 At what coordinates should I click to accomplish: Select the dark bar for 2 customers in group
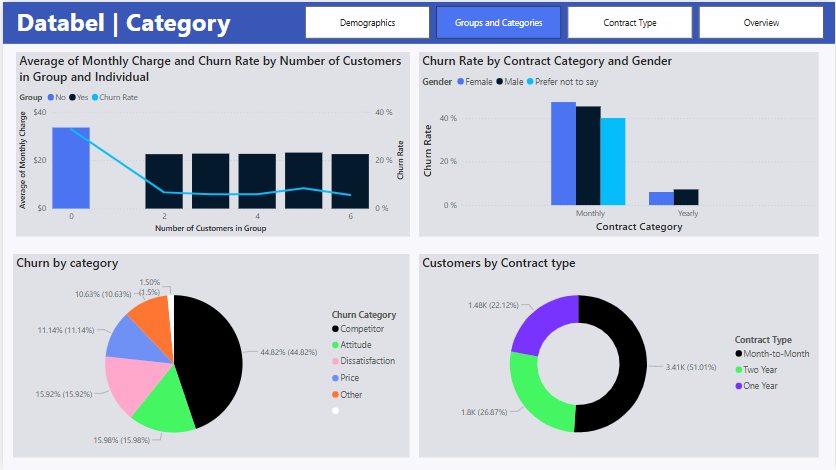[x=164, y=181]
